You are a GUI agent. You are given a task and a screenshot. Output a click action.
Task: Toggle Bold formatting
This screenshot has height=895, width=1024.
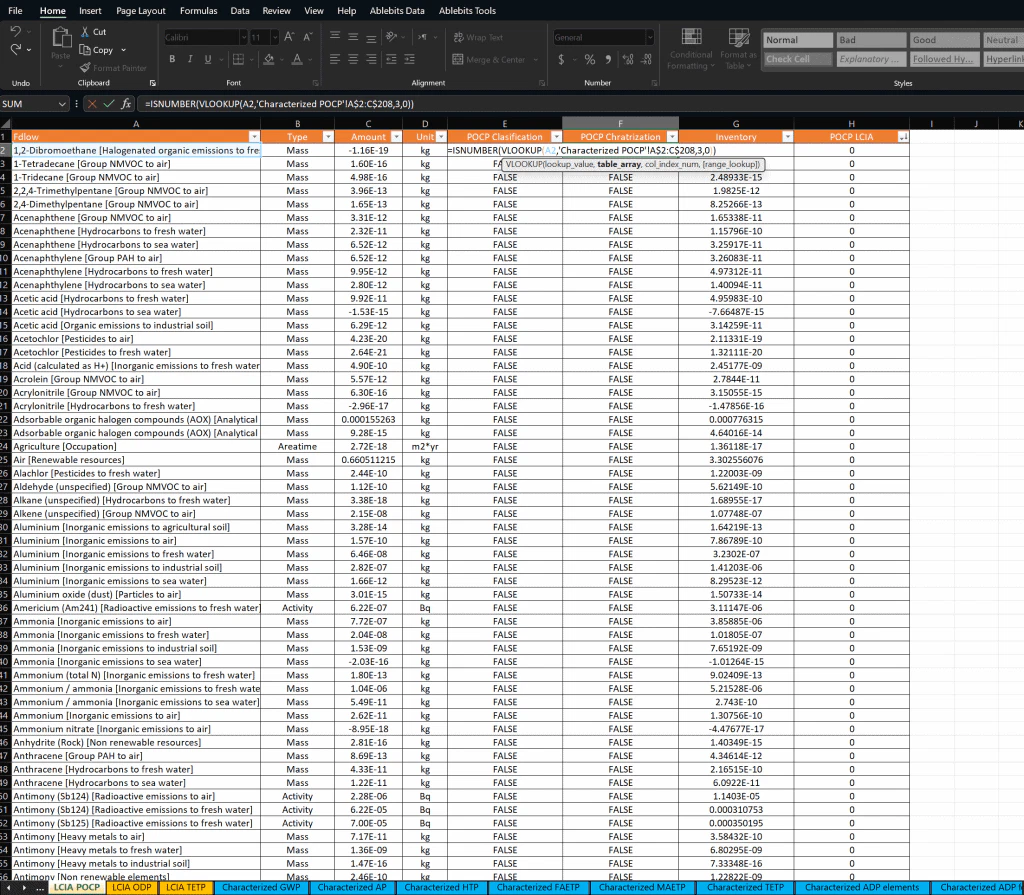click(172, 59)
